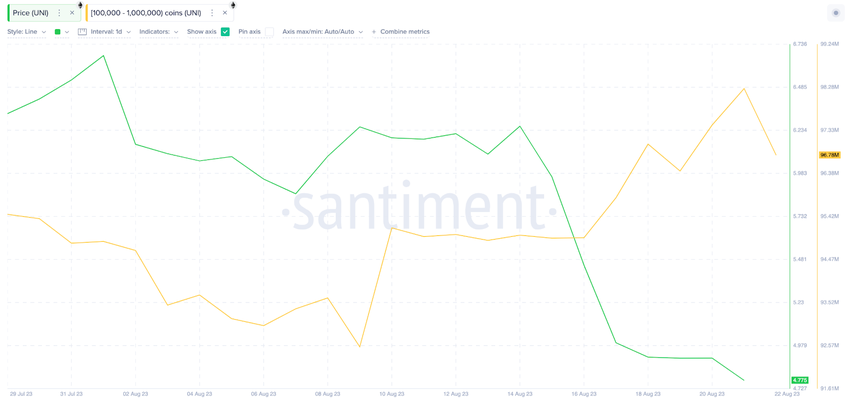
Task: Click the 96.78M current holdings label
Action: [830, 155]
